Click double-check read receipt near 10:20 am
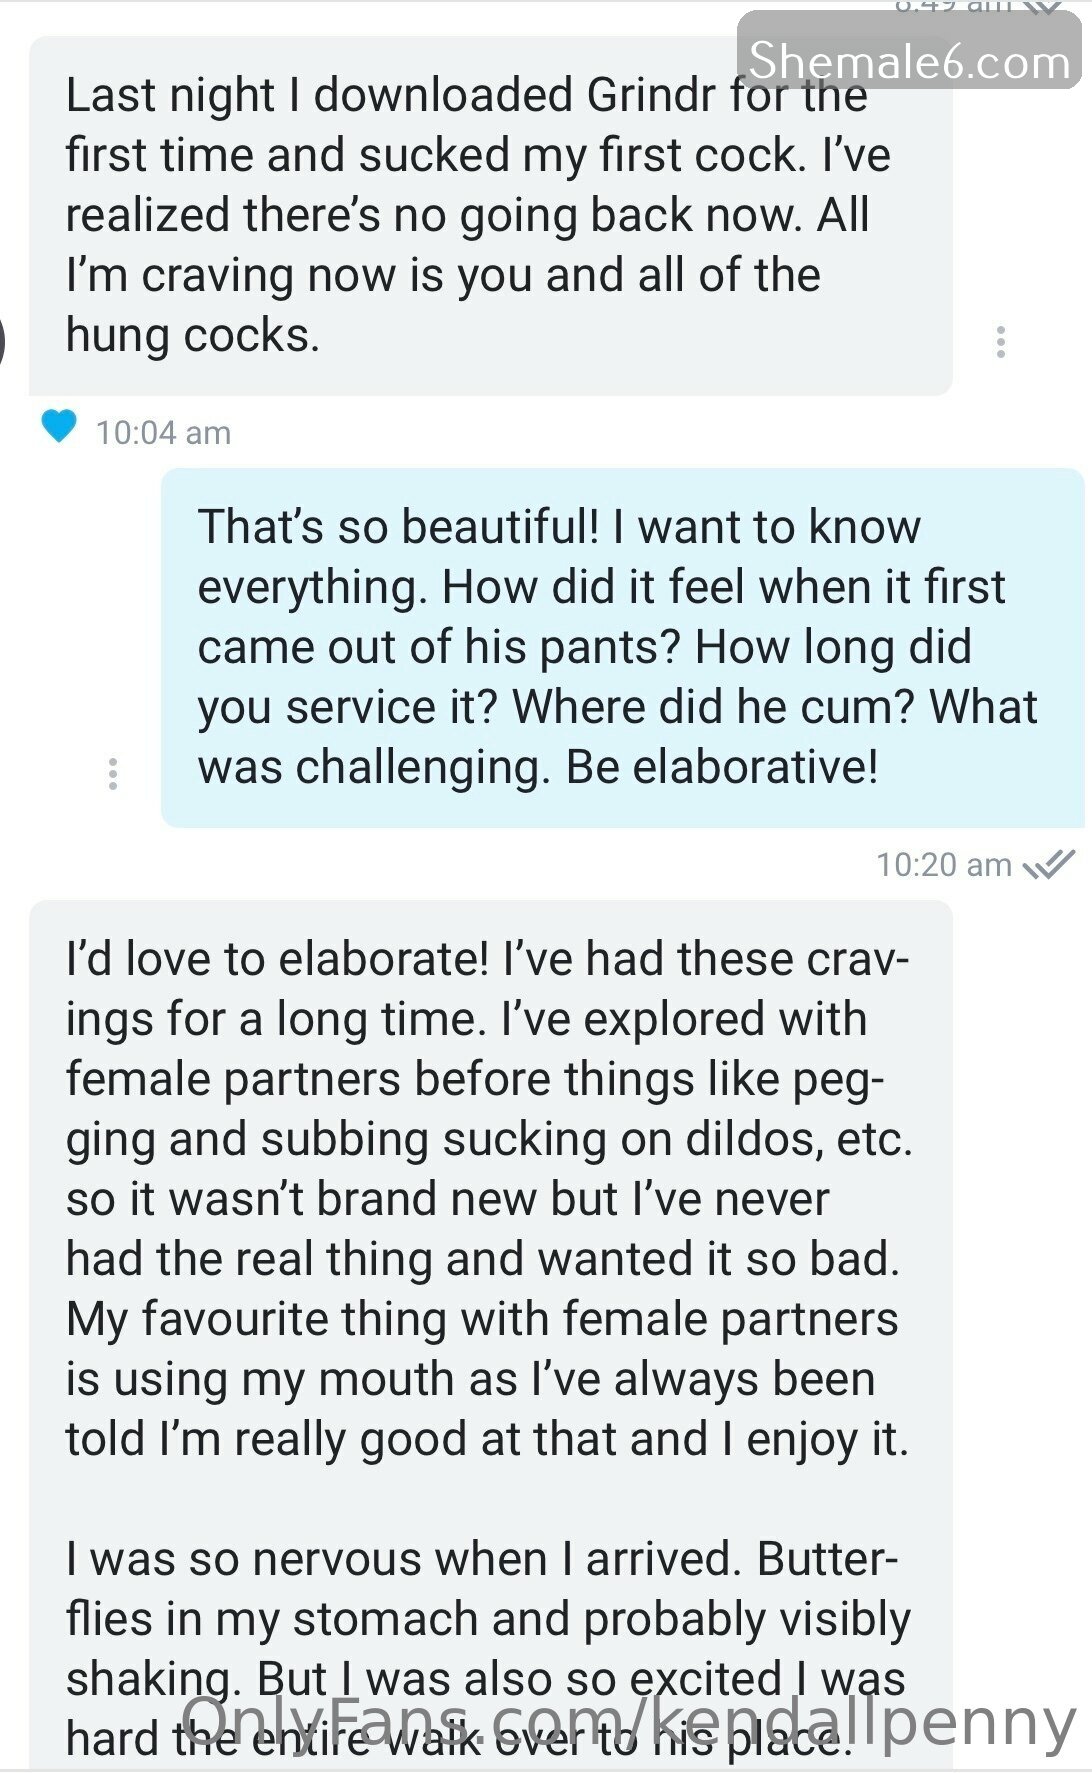 (x=1048, y=864)
